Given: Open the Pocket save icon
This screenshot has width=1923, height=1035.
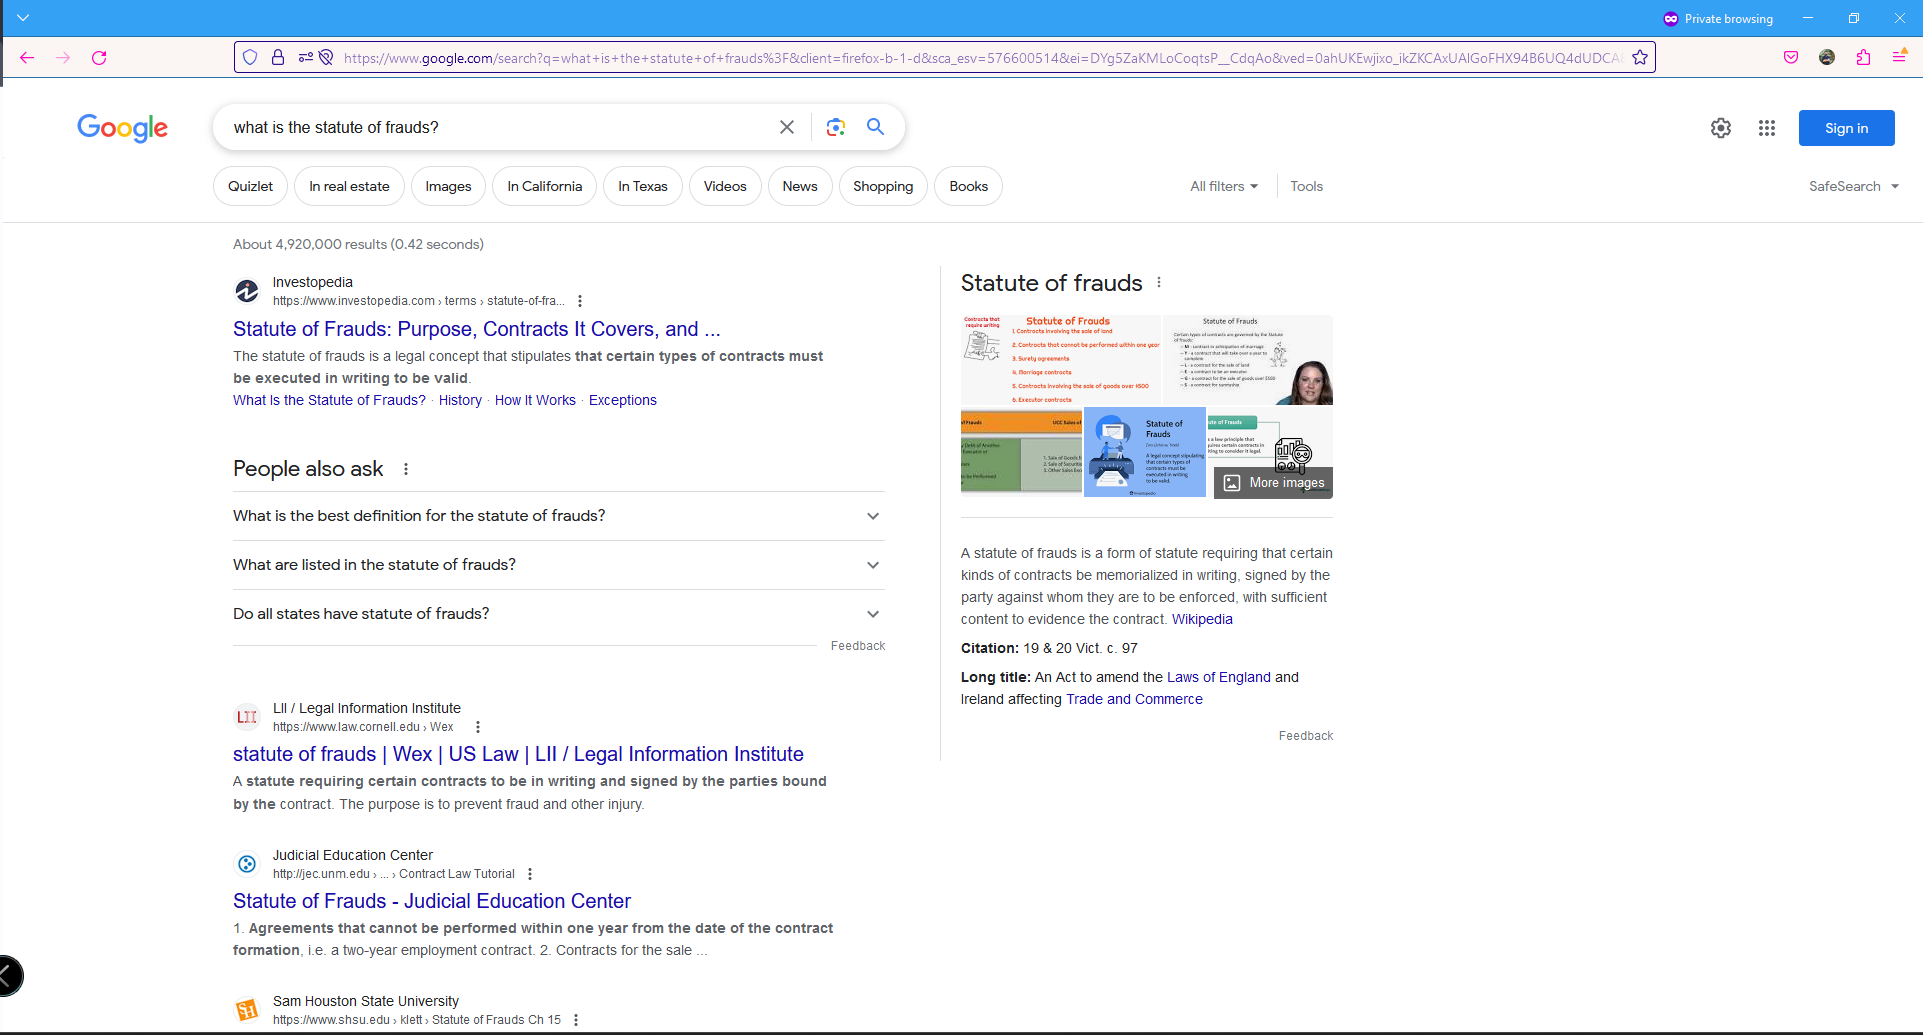Looking at the screenshot, I should pos(1791,58).
